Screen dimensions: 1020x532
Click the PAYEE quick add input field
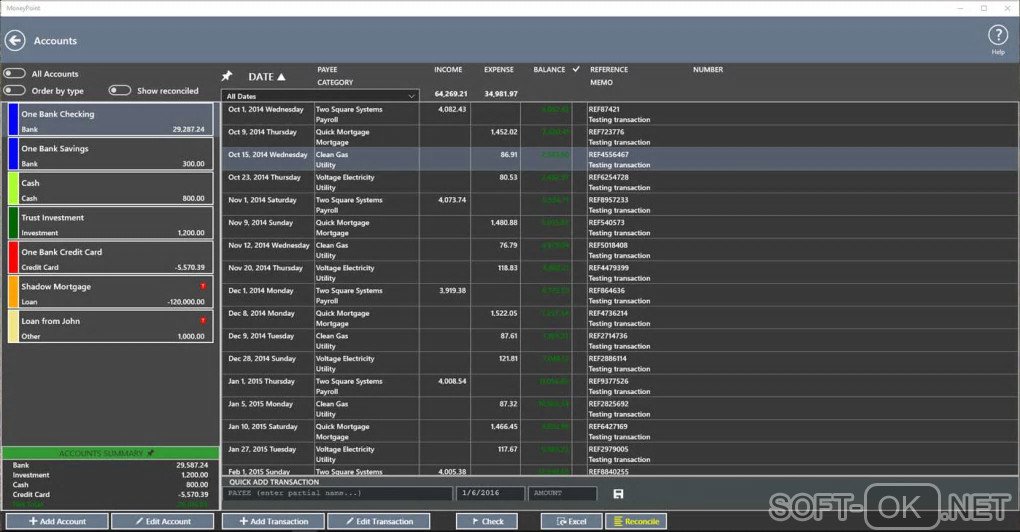click(338, 494)
